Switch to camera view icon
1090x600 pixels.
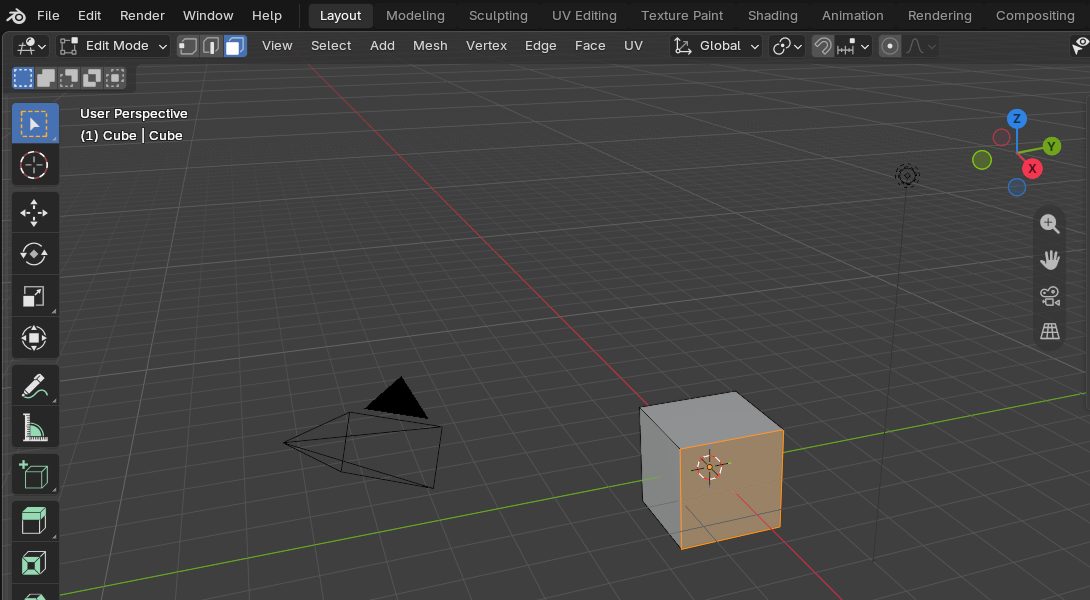pyautogui.click(x=1050, y=296)
